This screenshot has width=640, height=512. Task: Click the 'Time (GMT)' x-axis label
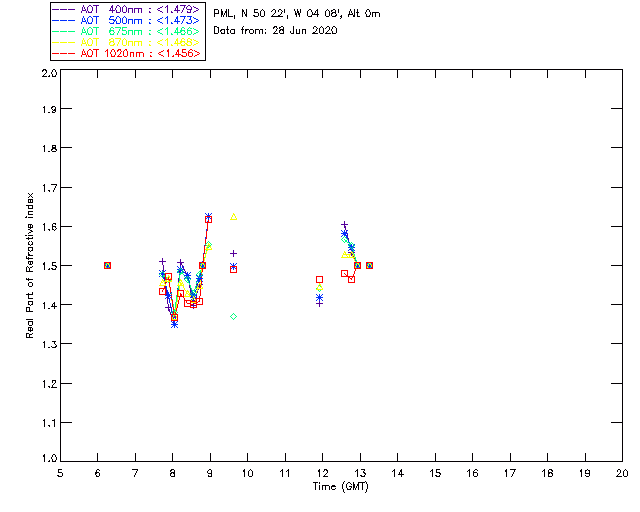coord(341,487)
